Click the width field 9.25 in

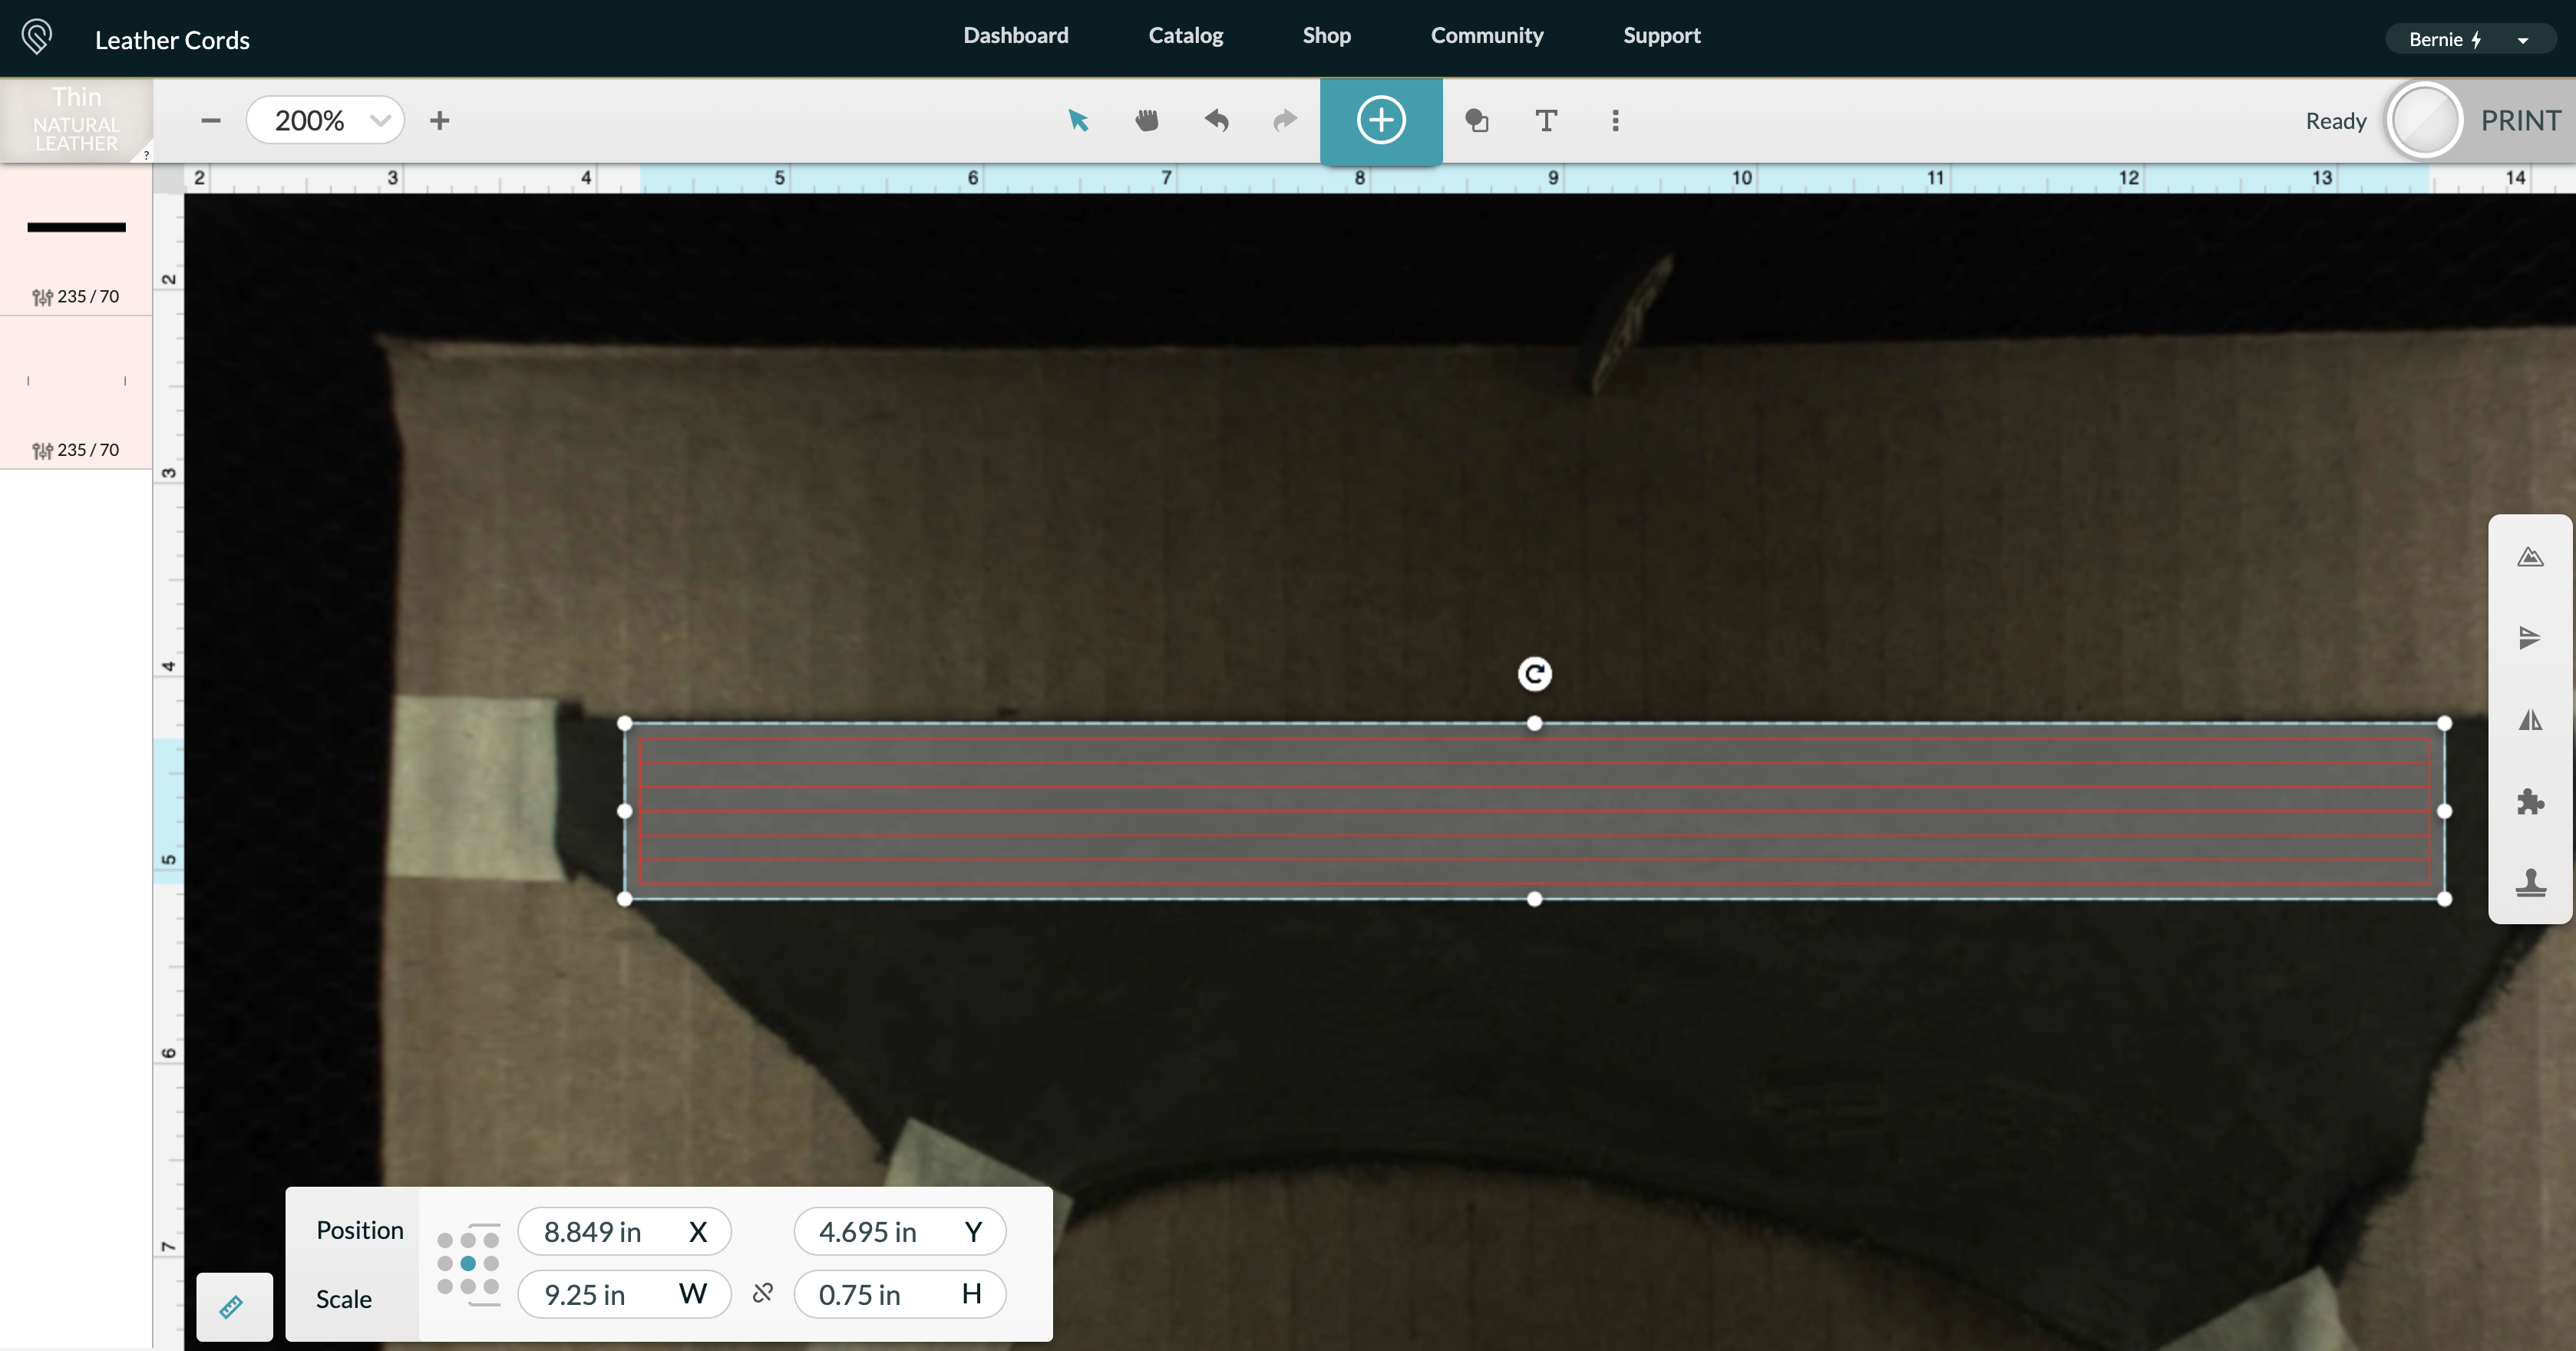[x=624, y=1294]
